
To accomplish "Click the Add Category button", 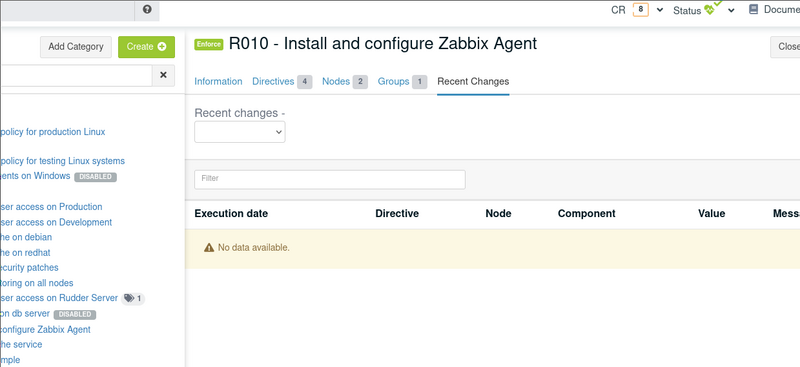I will (x=76, y=46).
